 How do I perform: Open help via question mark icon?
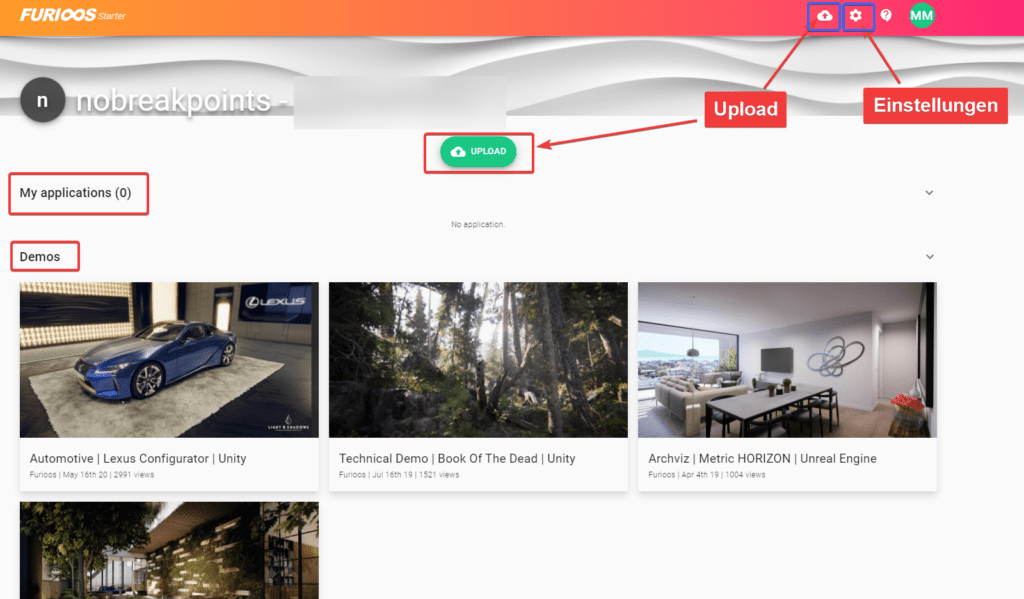coord(886,15)
